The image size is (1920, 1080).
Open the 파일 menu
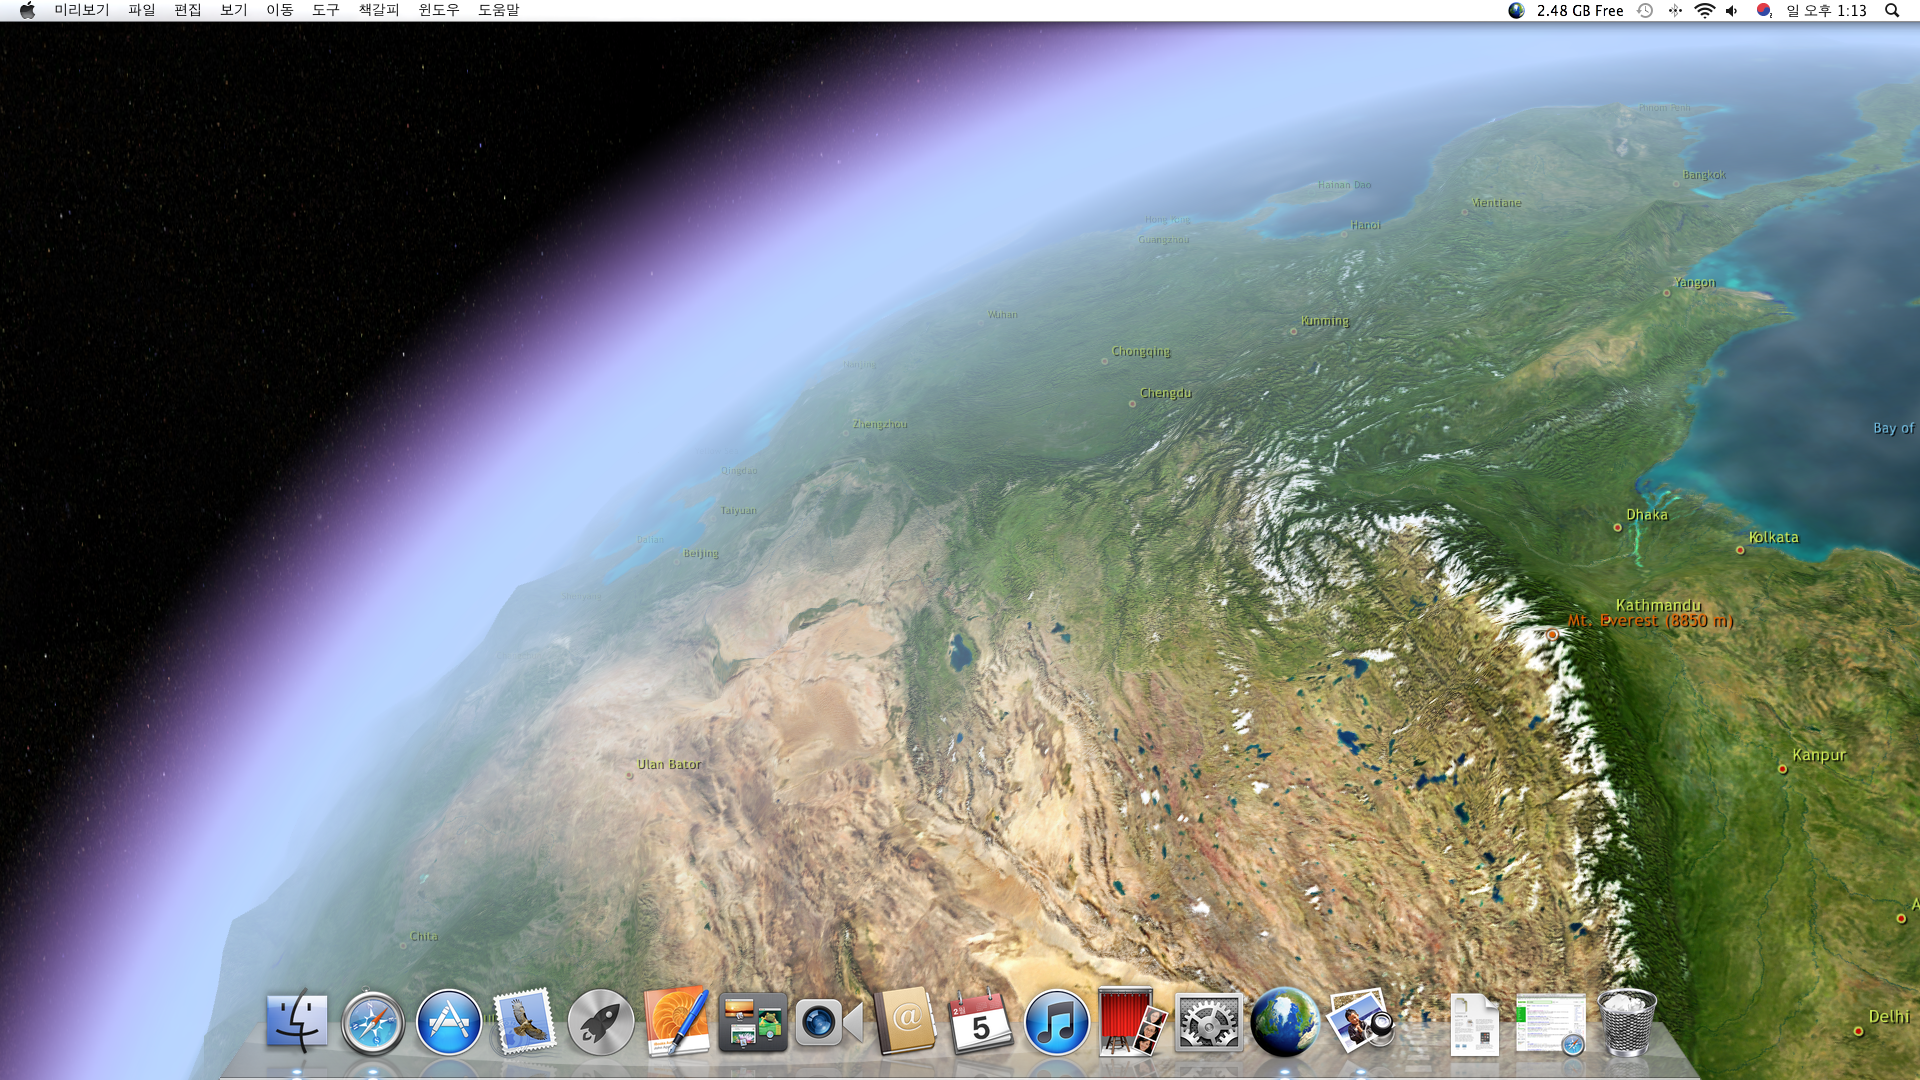[142, 10]
